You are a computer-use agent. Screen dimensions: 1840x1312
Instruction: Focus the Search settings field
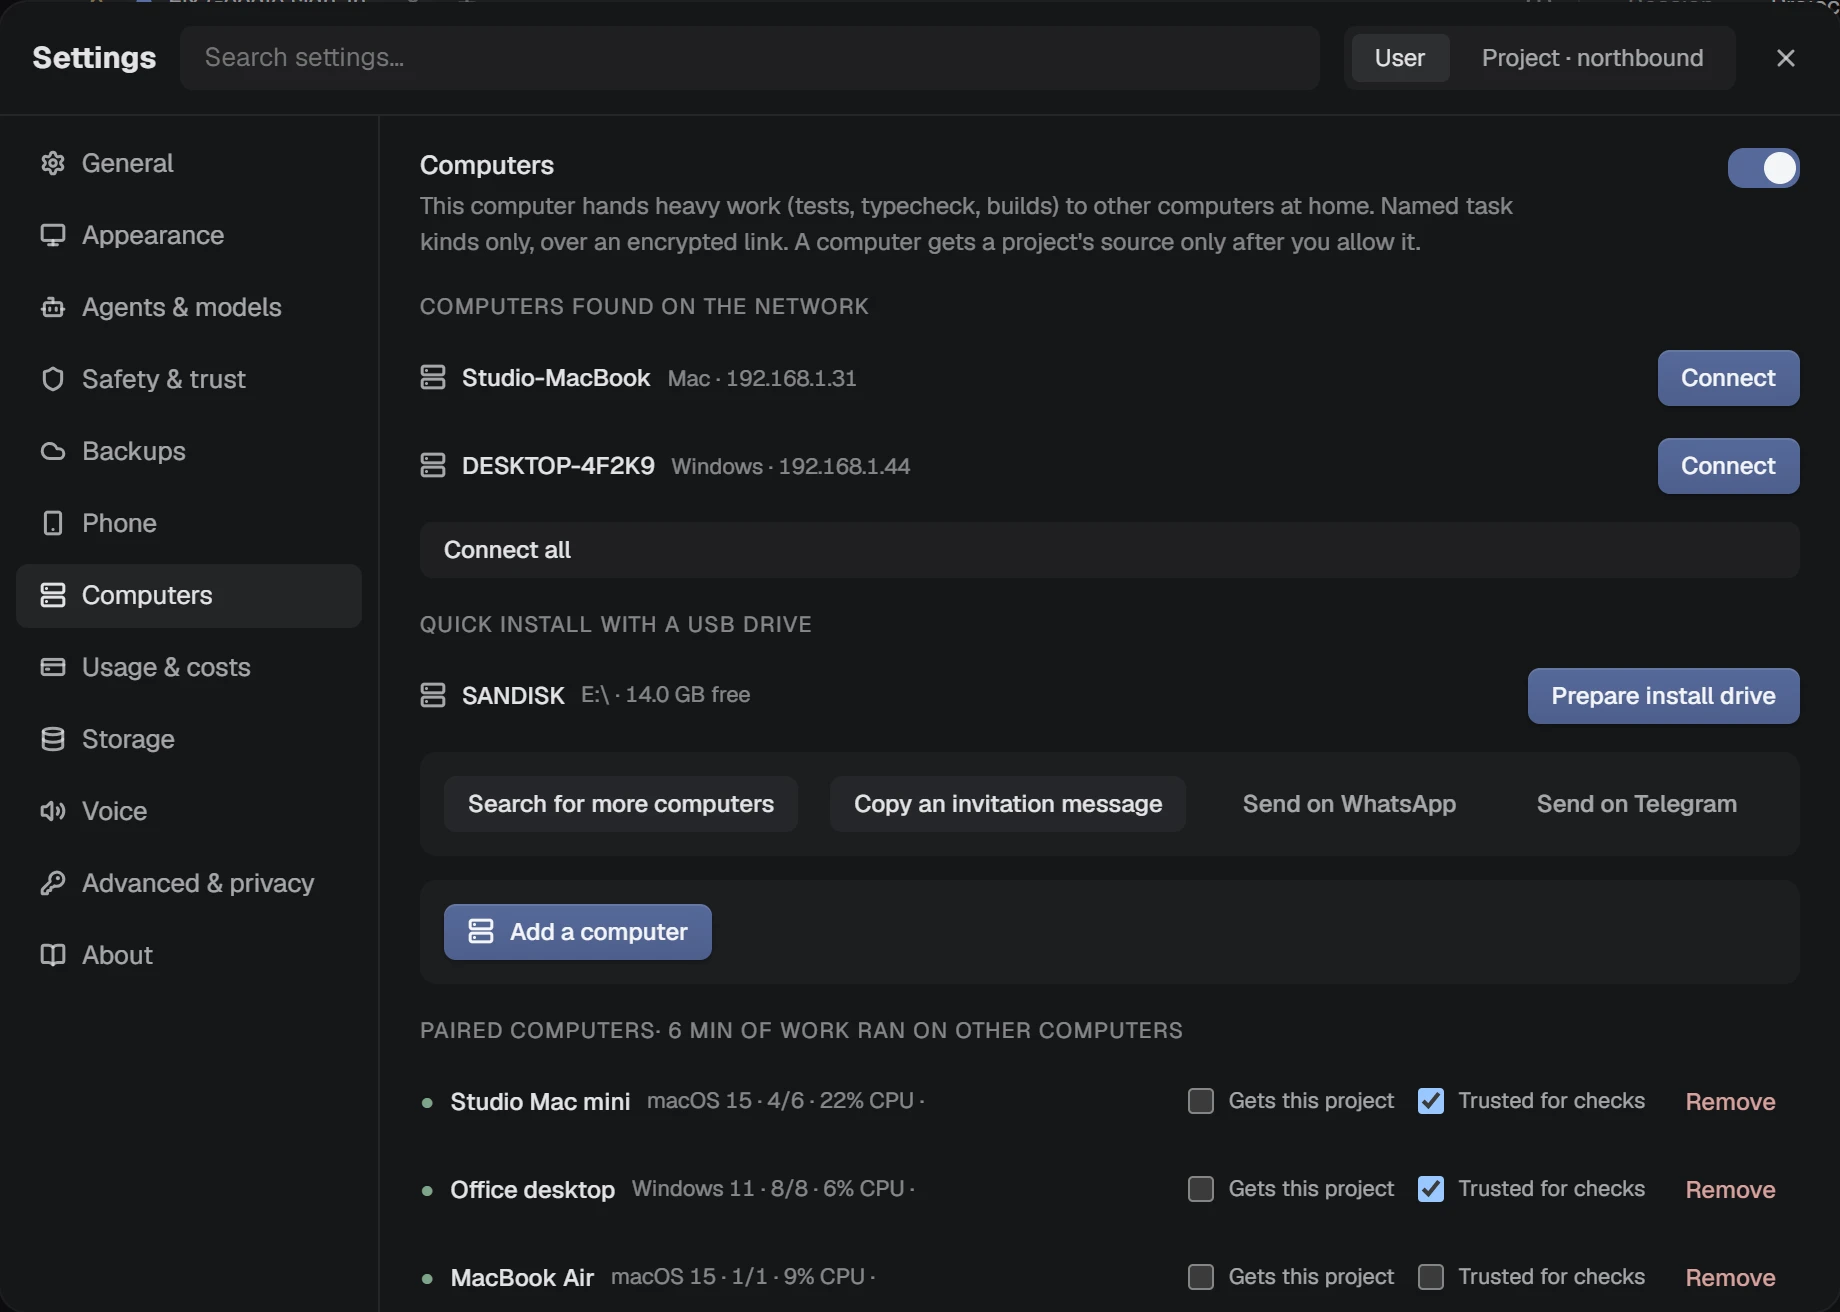(x=750, y=58)
